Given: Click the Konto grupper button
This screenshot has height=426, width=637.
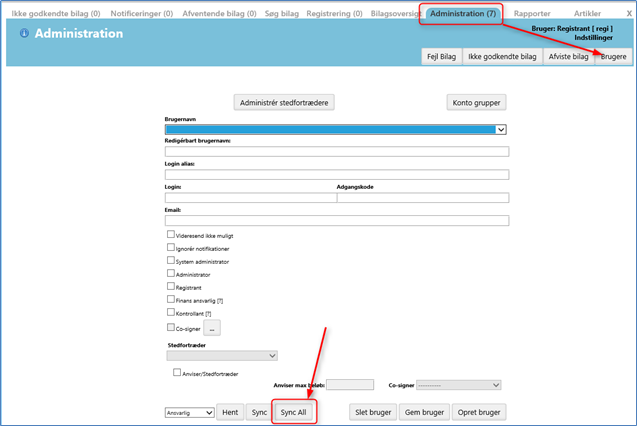Looking at the screenshot, I should 476,102.
